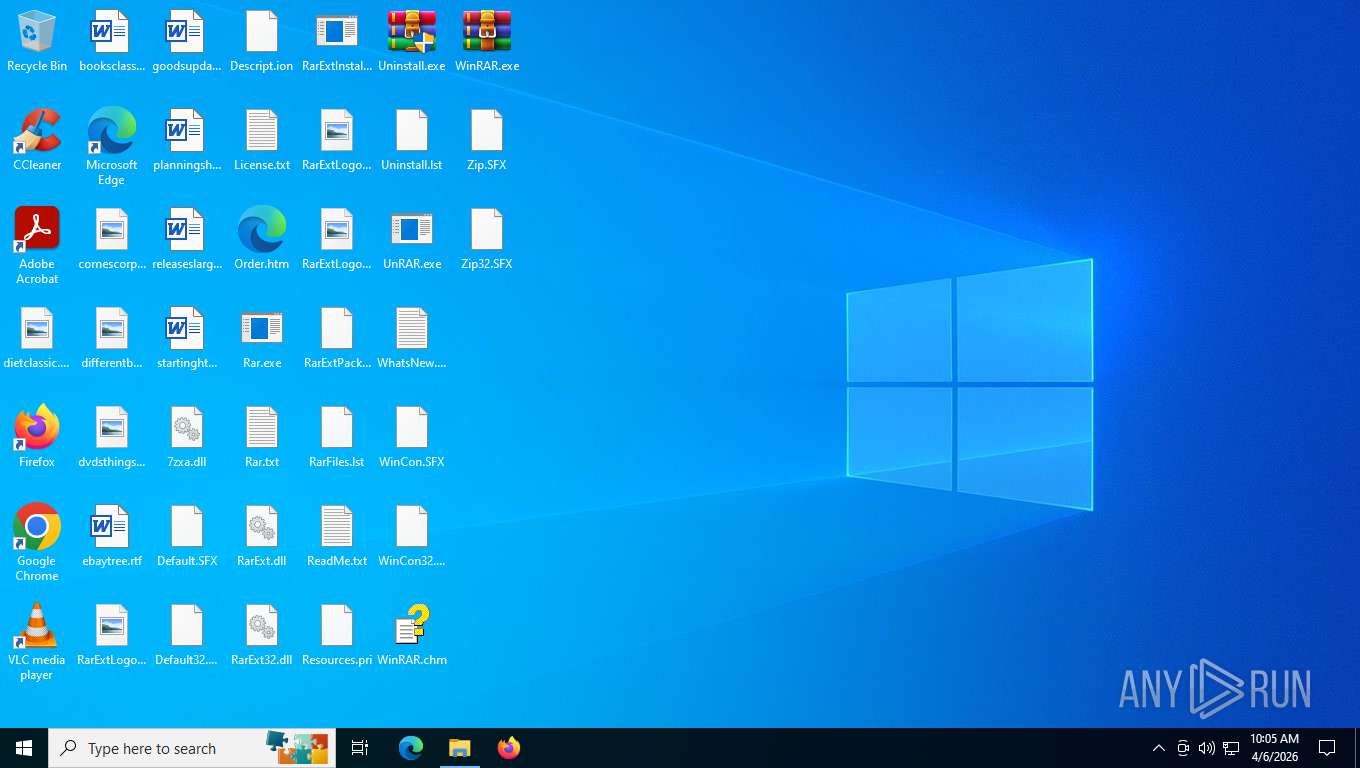The width and height of the screenshot is (1360, 768).
Task: Select the dvdsthings image file icon
Action: tap(112, 438)
